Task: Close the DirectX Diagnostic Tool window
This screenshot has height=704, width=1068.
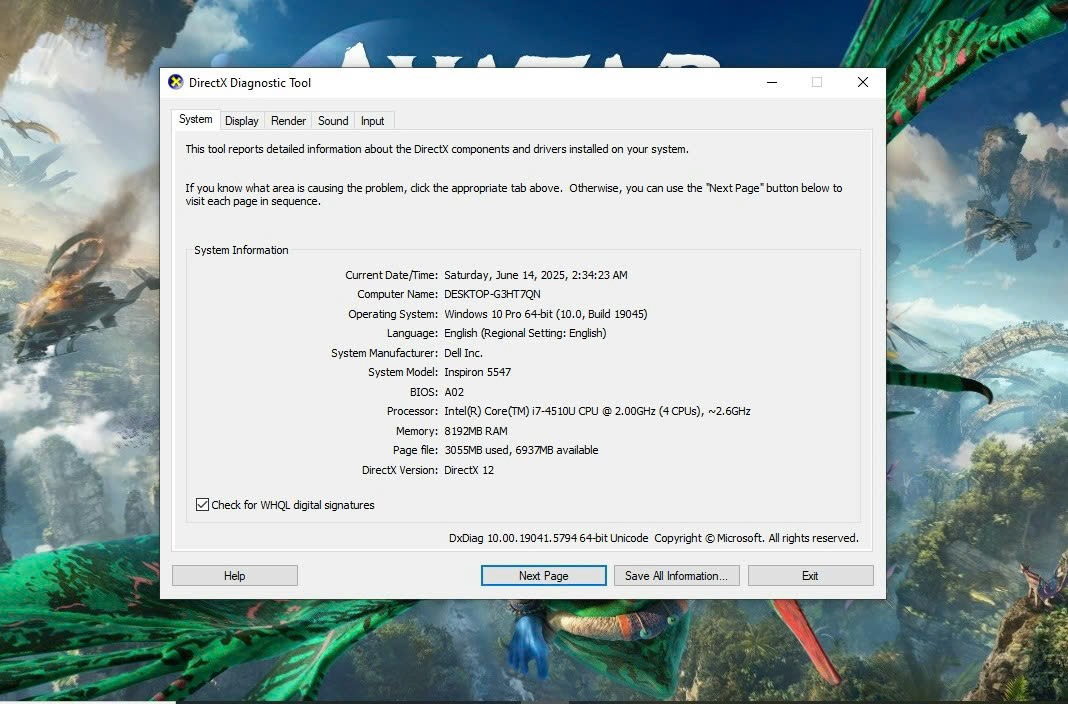Action: click(x=862, y=83)
